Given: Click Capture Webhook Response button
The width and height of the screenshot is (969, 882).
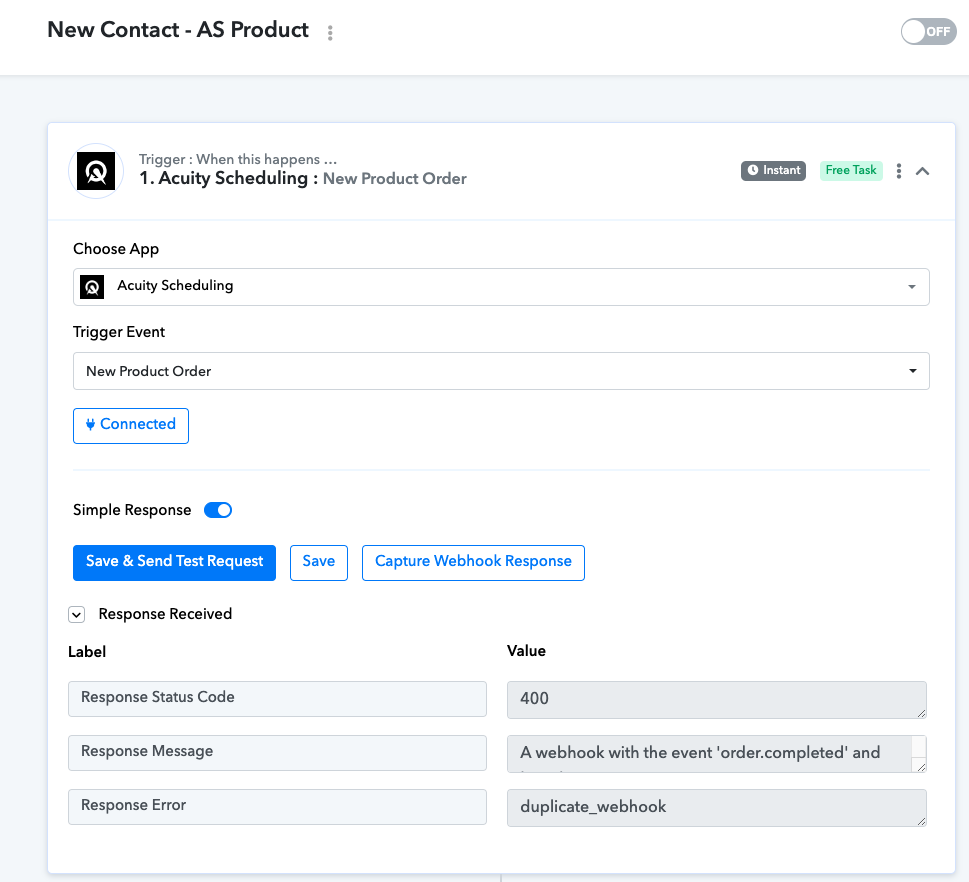Looking at the screenshot, I should point(473,562).
